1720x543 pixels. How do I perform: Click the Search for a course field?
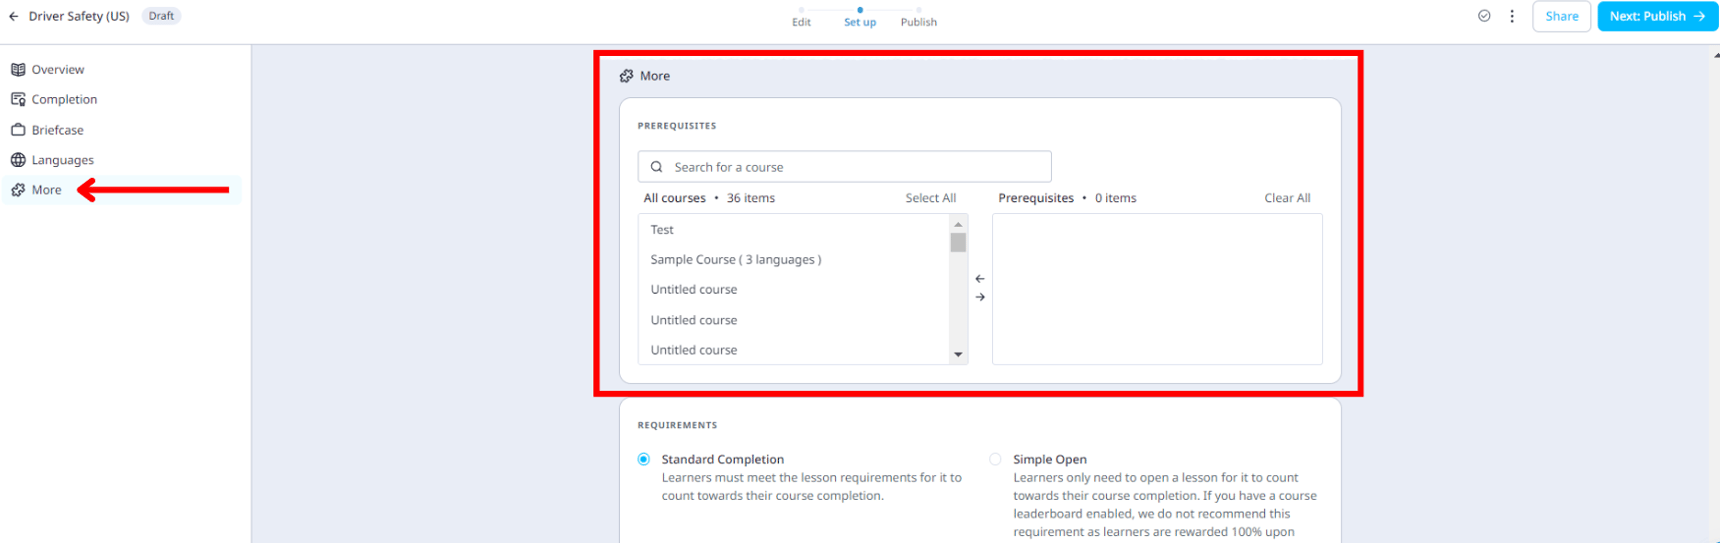845,167
